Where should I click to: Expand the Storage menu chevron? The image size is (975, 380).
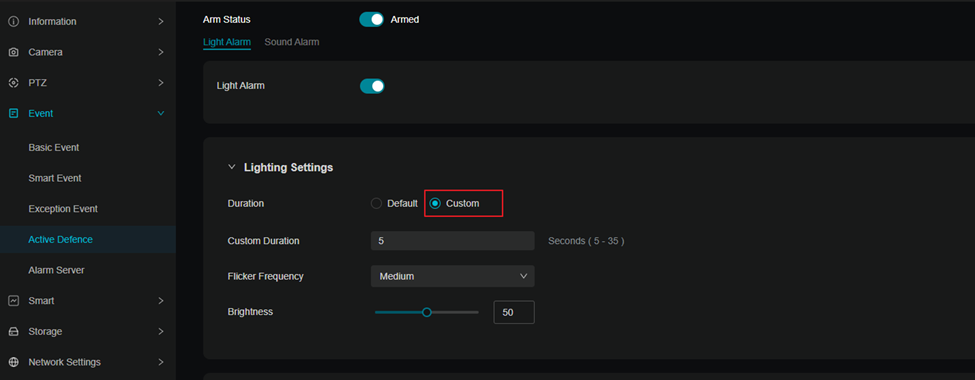tap(161, 331)
